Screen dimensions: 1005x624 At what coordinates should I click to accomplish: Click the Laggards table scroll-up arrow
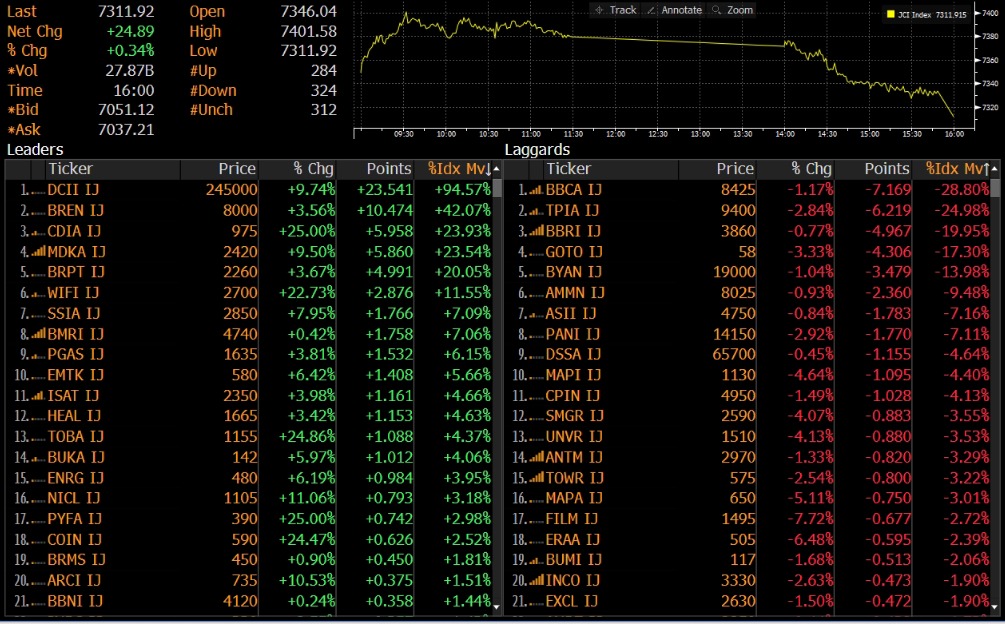point(995,169)
